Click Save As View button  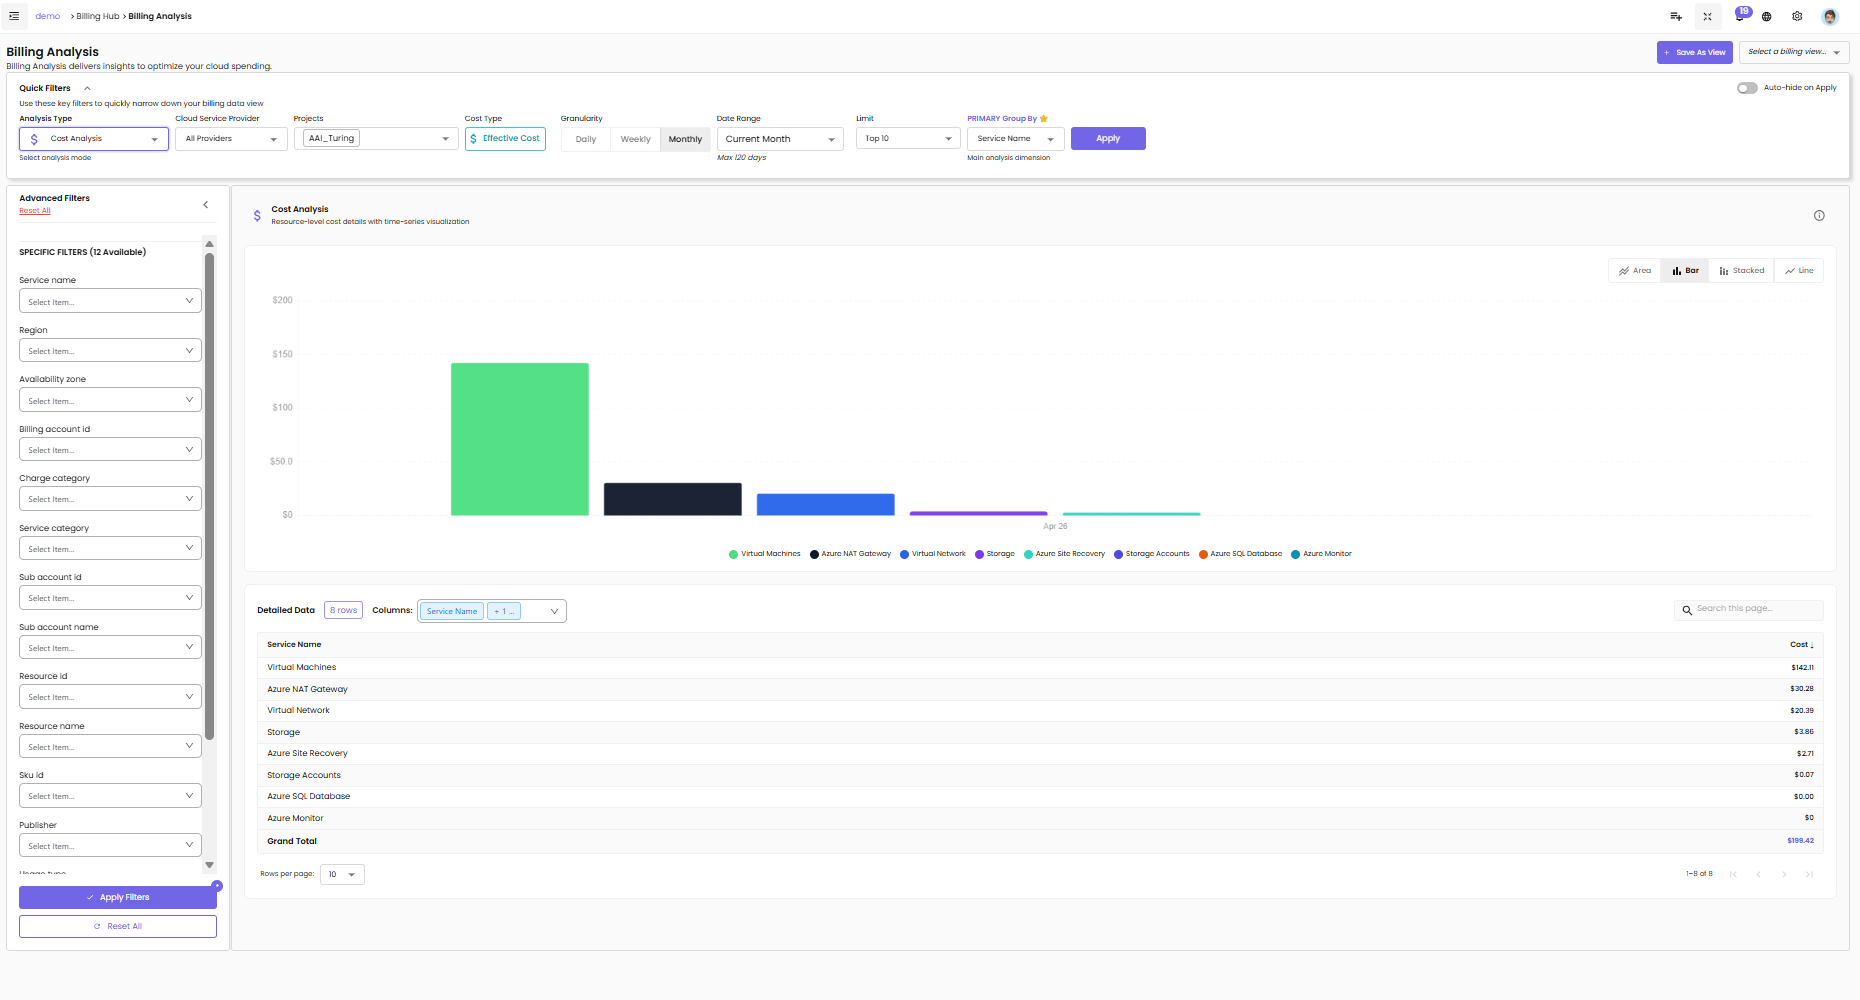(1694, 52)
